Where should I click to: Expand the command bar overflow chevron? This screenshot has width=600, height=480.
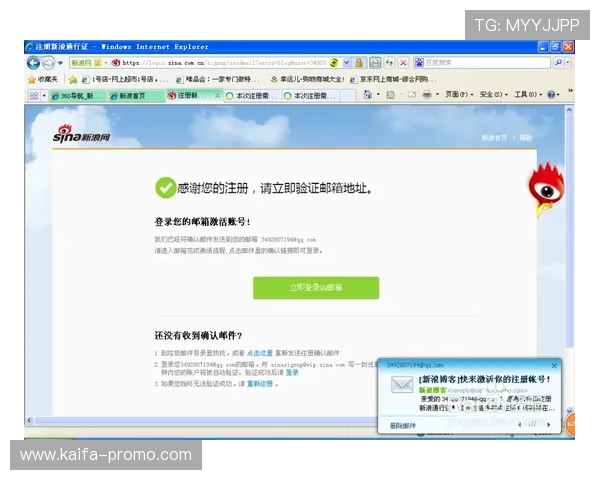[570, 91]
